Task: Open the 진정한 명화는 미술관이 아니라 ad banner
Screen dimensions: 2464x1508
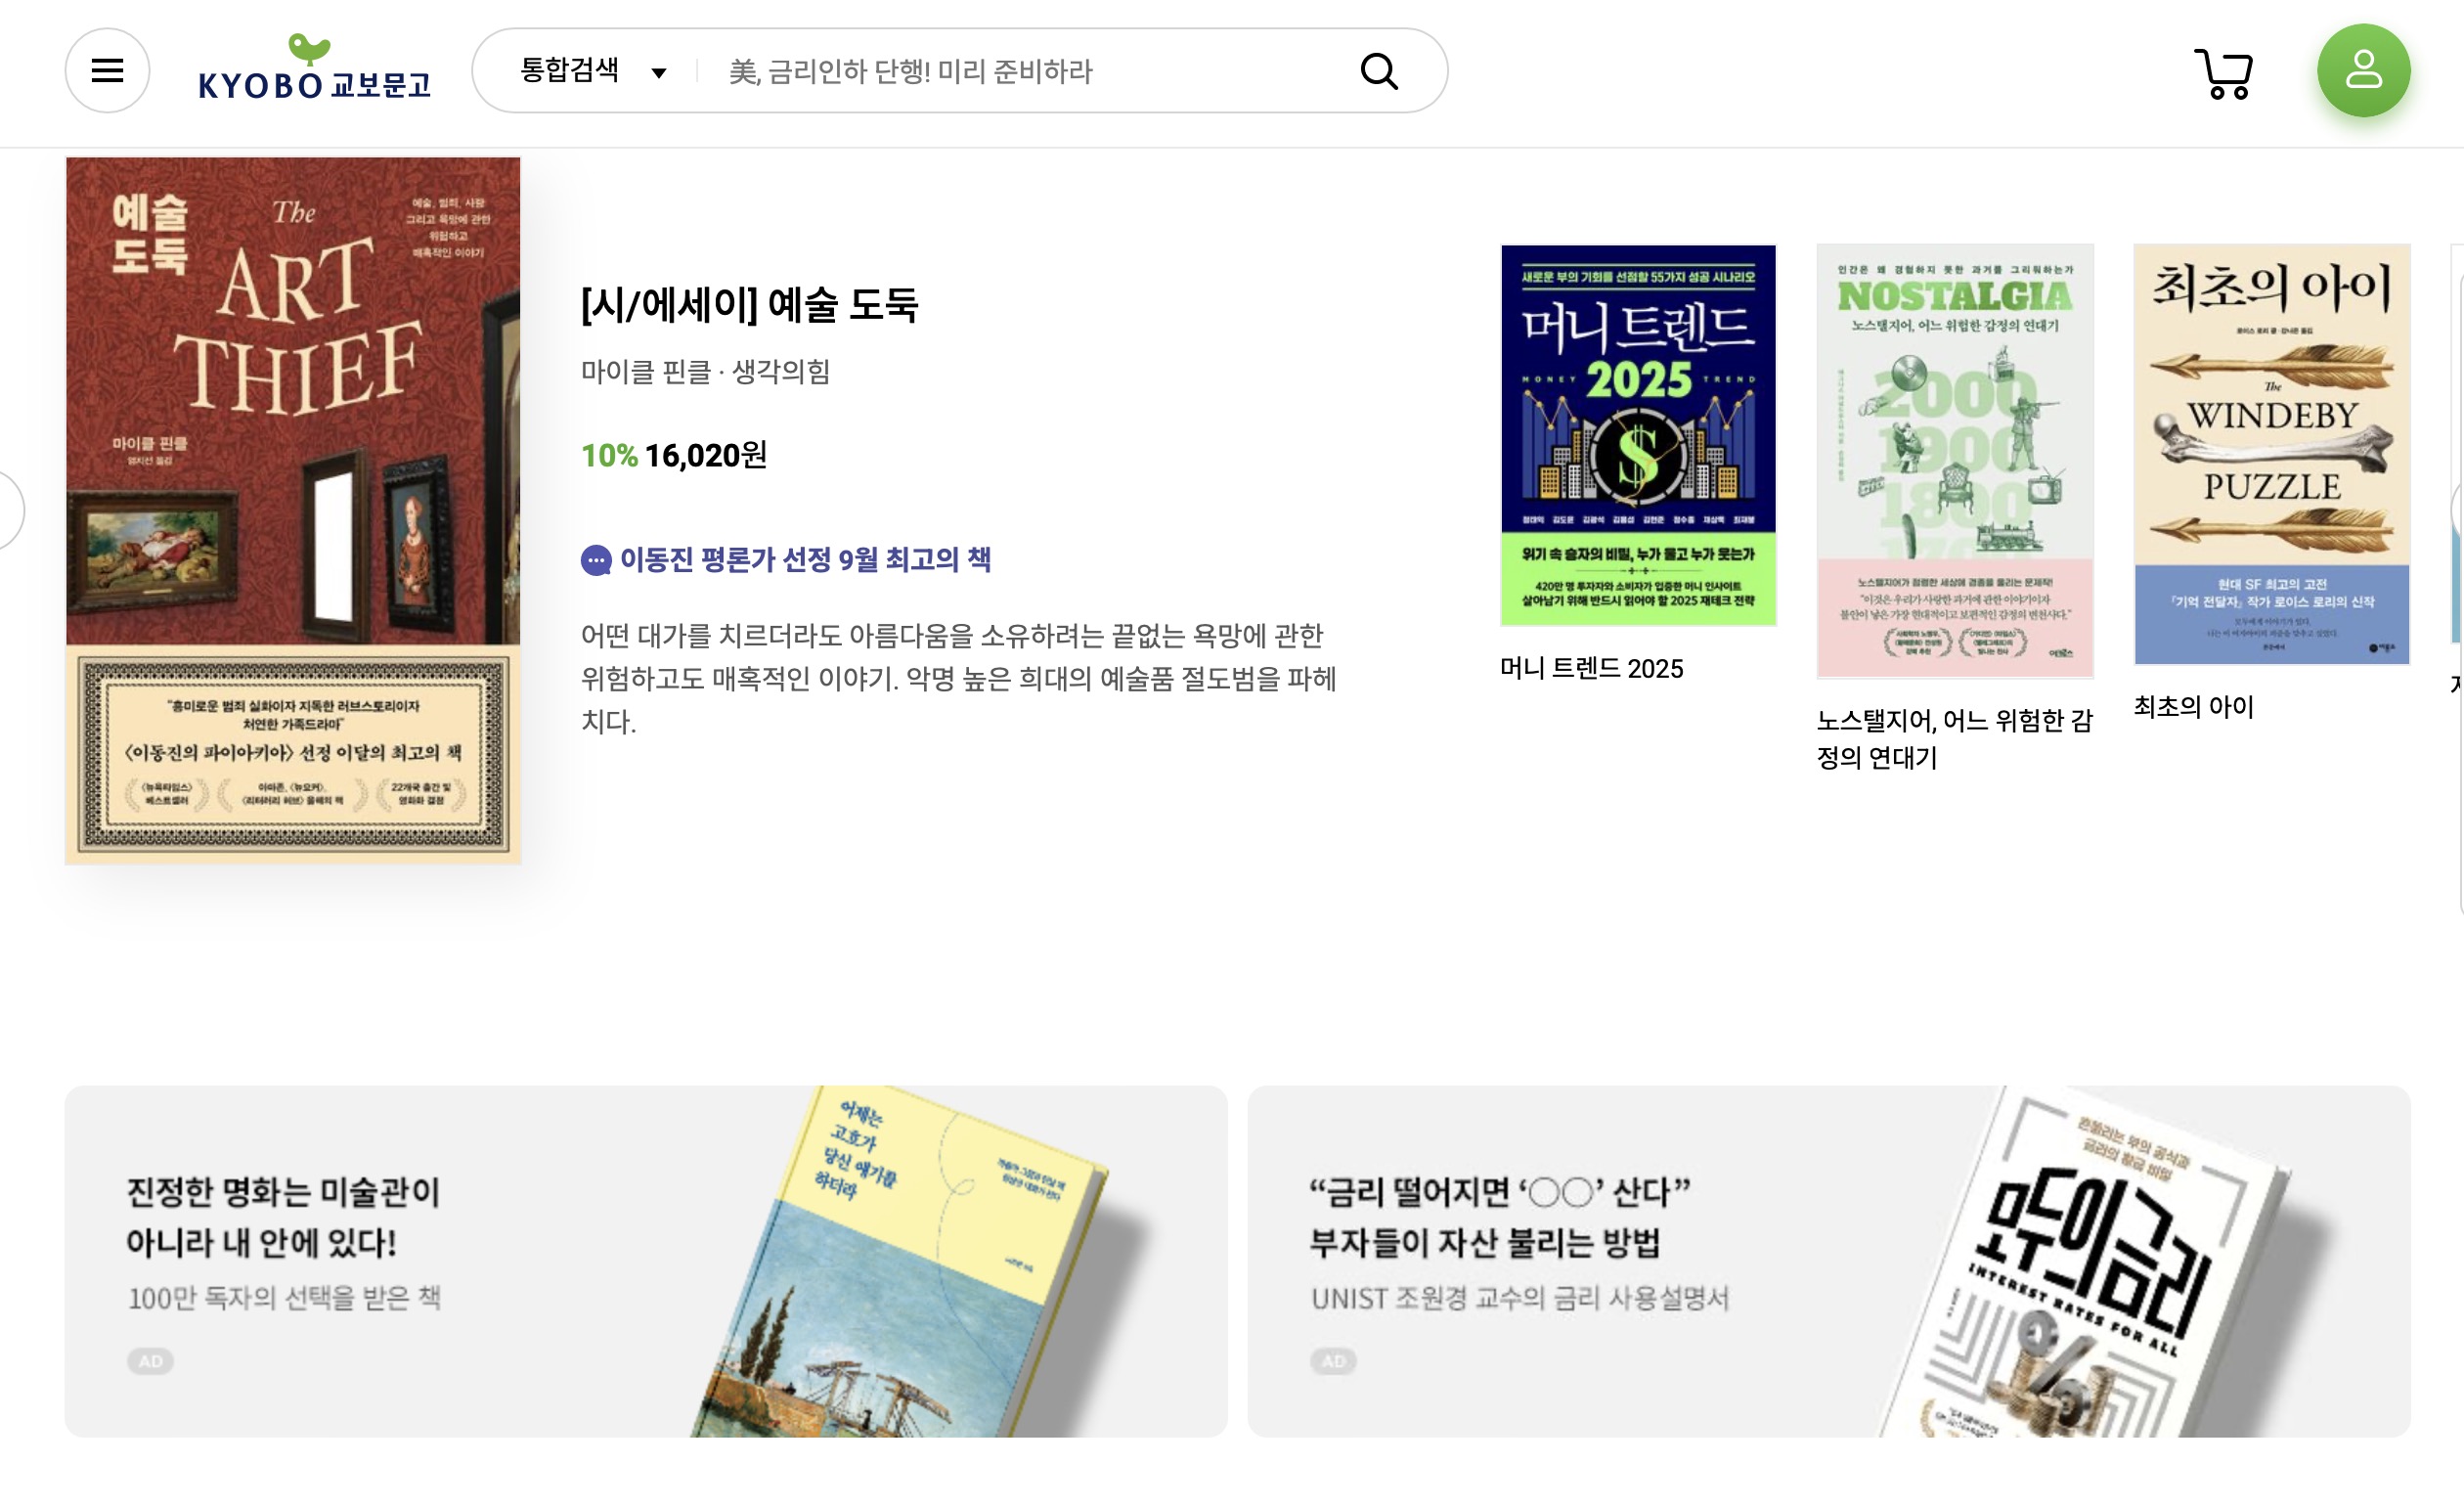Action: click(646, 1261)
